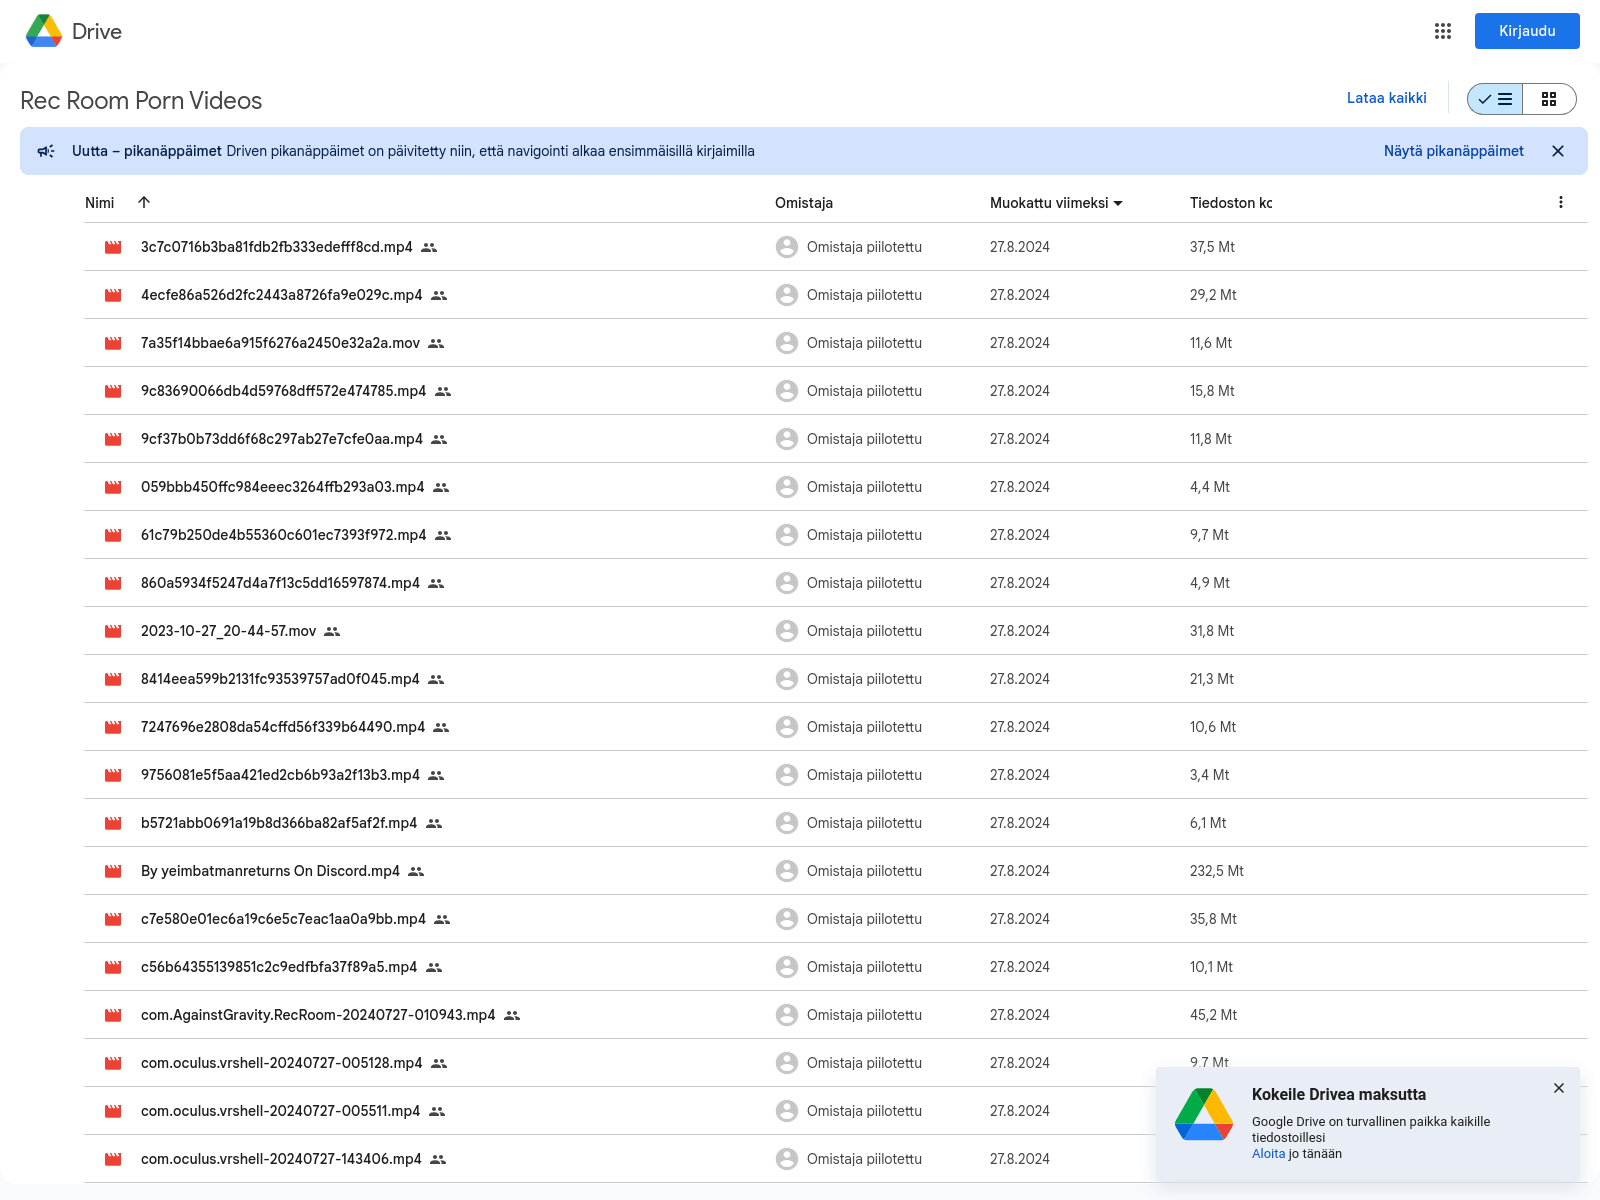The image size is (1600, 1200).
Task: Open the Google apps grid icon
Action: click(1443, 31)
